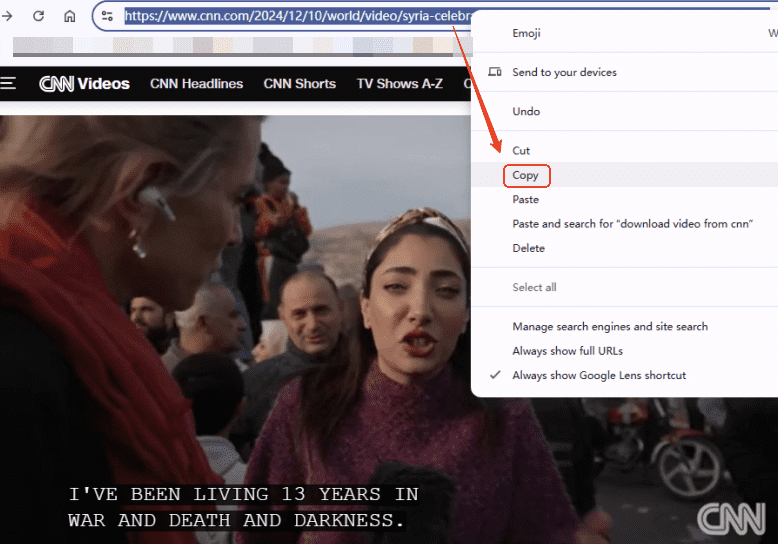Choose Delete from the context menu
This screenshot has width=778, height=544.
pos(528,248)
